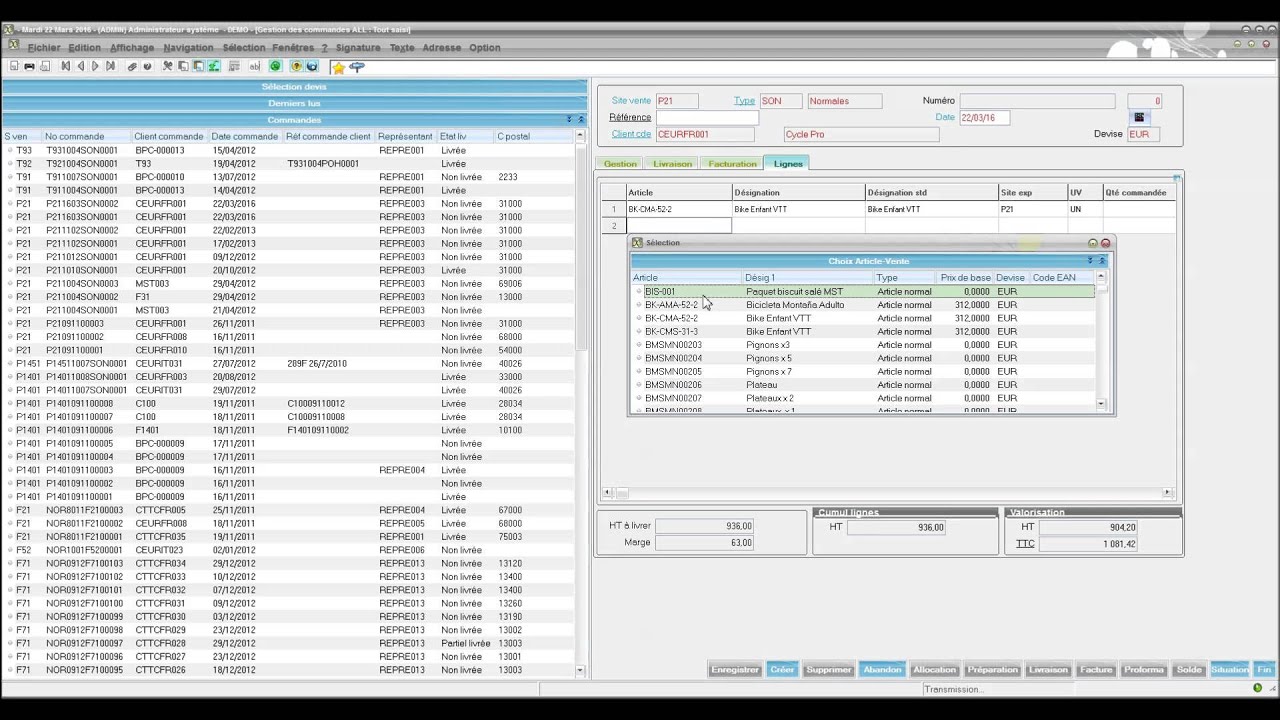Image resolution: width=1280 pixels, height=720 pixels.
Task: Select order P14511007SON0001 in commandes list
Action: [x=289, y=364]
